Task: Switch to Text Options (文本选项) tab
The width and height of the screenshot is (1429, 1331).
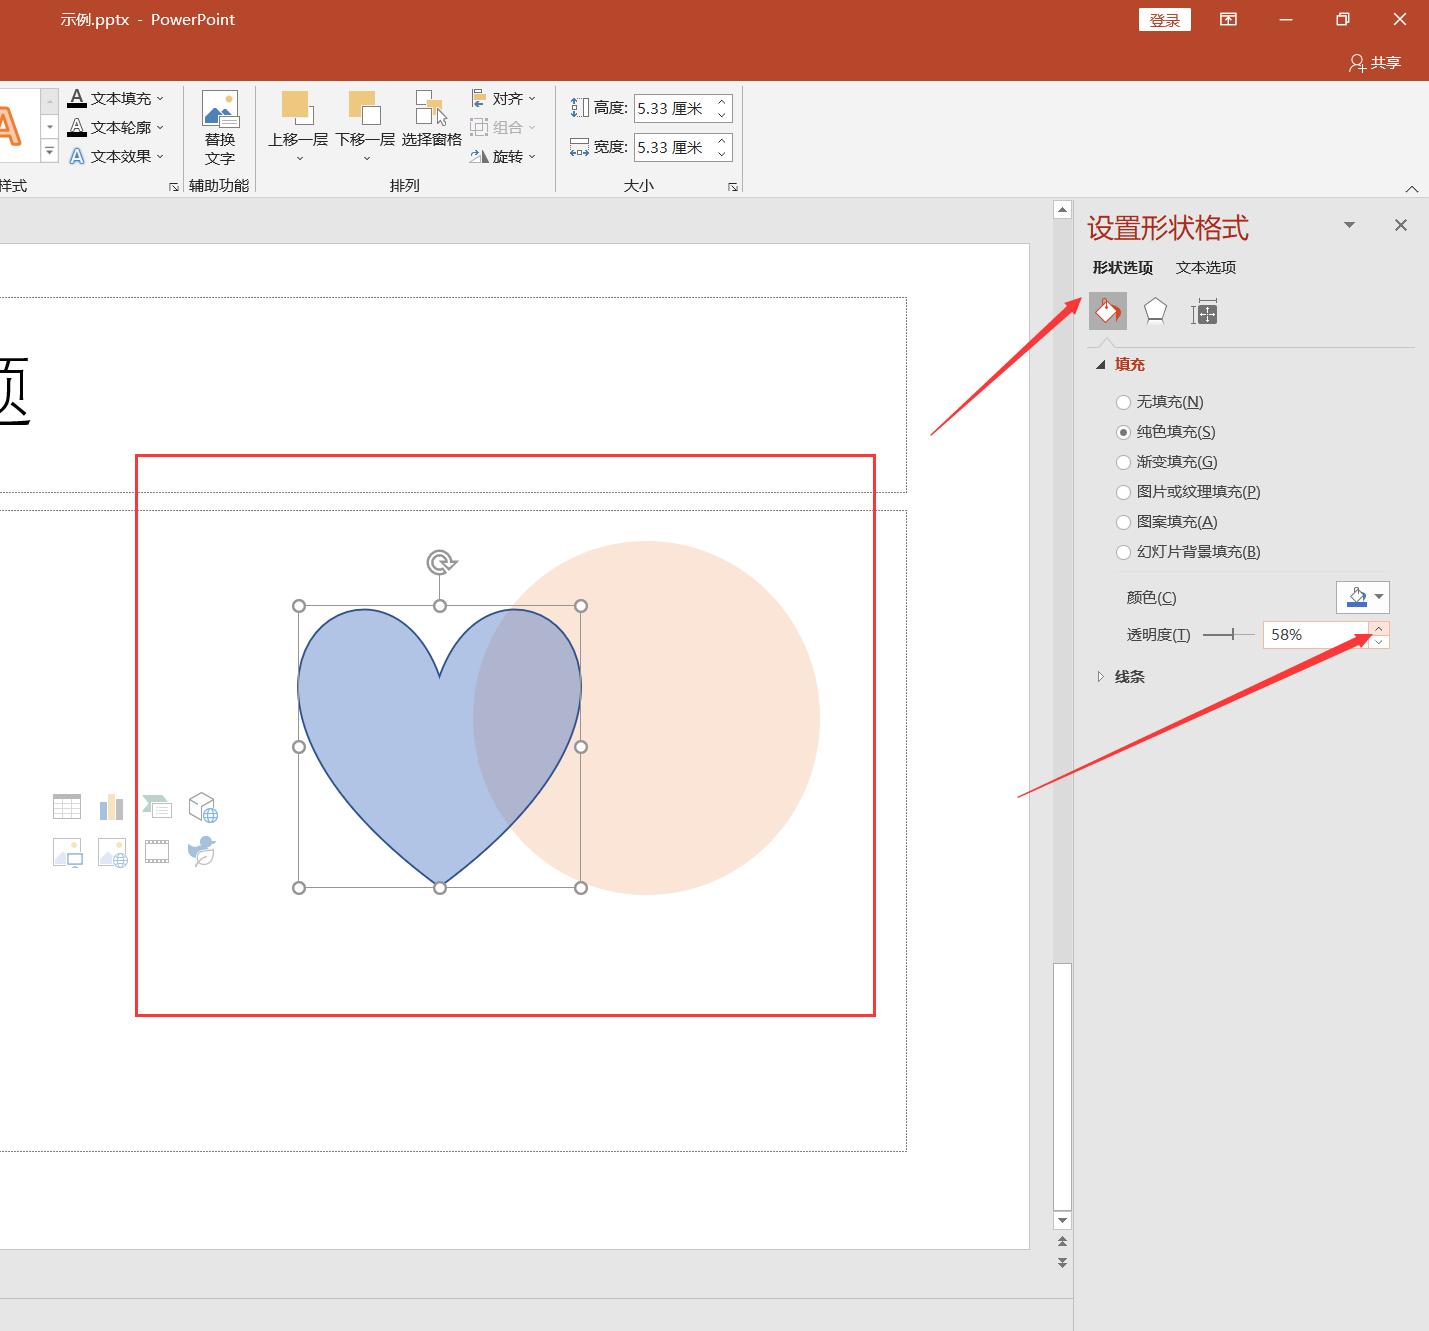Action: pos(1206,267)
